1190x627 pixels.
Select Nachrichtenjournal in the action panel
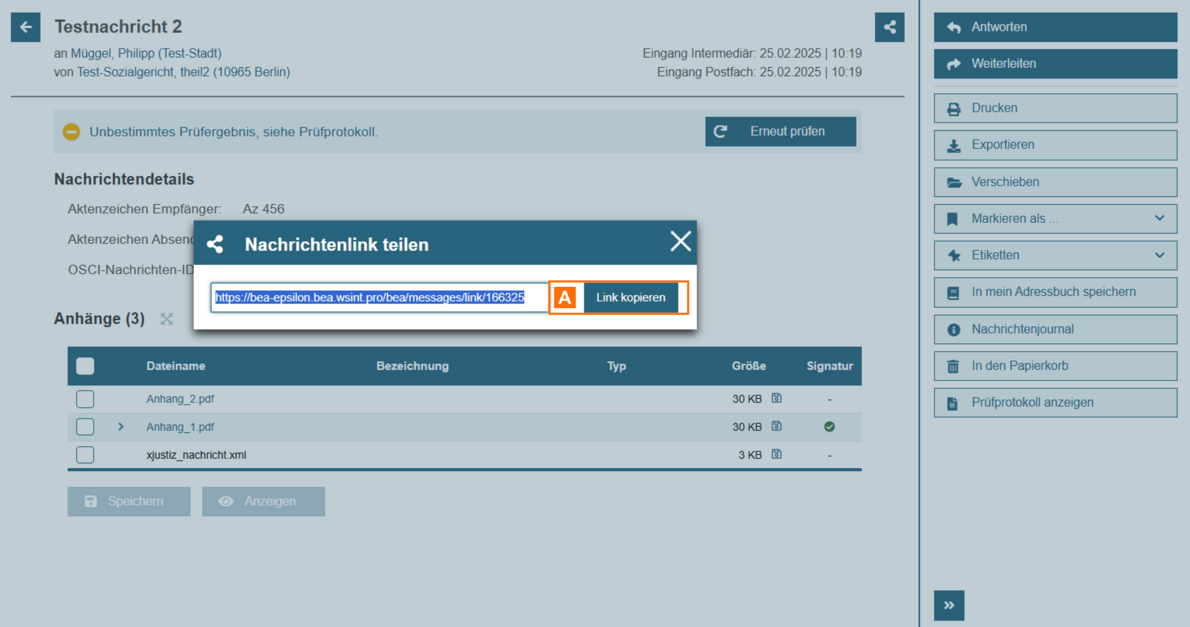pyautogui.click(x=1055, y=329)
